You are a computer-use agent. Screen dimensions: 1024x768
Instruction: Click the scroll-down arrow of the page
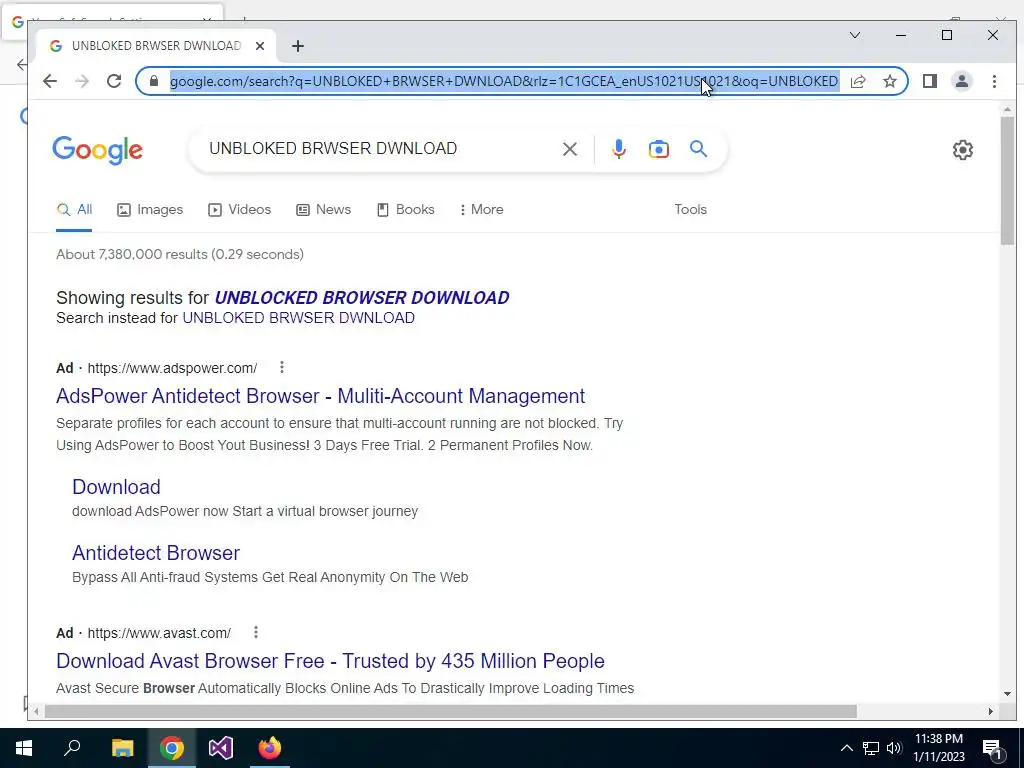pos(1007,694)
